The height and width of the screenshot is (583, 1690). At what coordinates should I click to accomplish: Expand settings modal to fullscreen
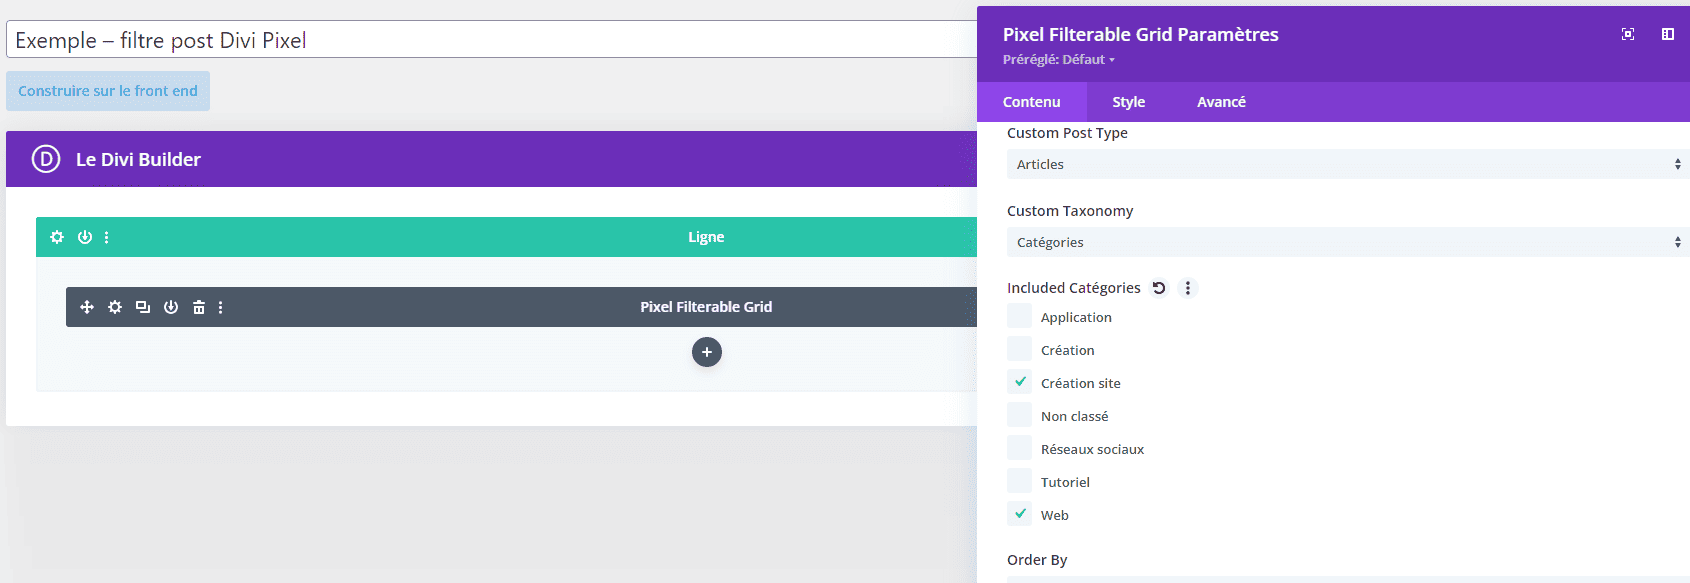coord(1628,34)
